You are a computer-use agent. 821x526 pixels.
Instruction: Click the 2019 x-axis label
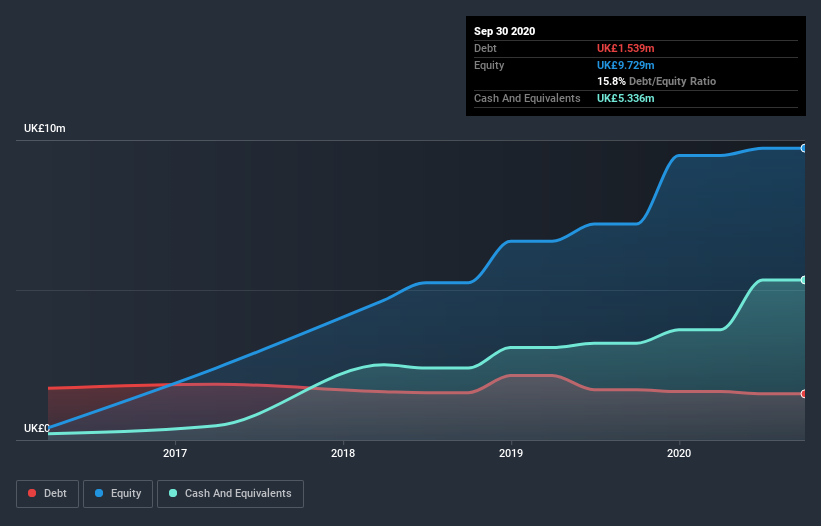[x=511, y=453]
